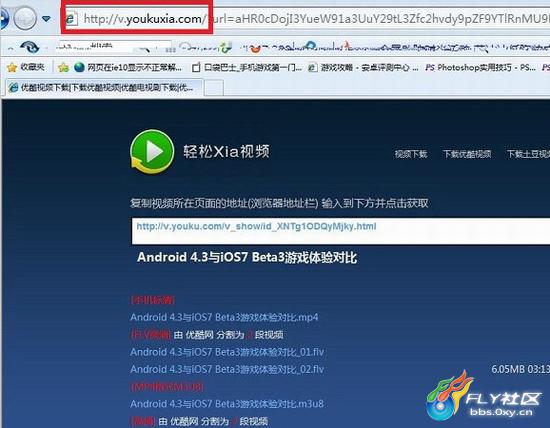Open the recent pages dropdown arrow
The height and width of the screenshot is (428, 550).
click(x=46, y=18)
